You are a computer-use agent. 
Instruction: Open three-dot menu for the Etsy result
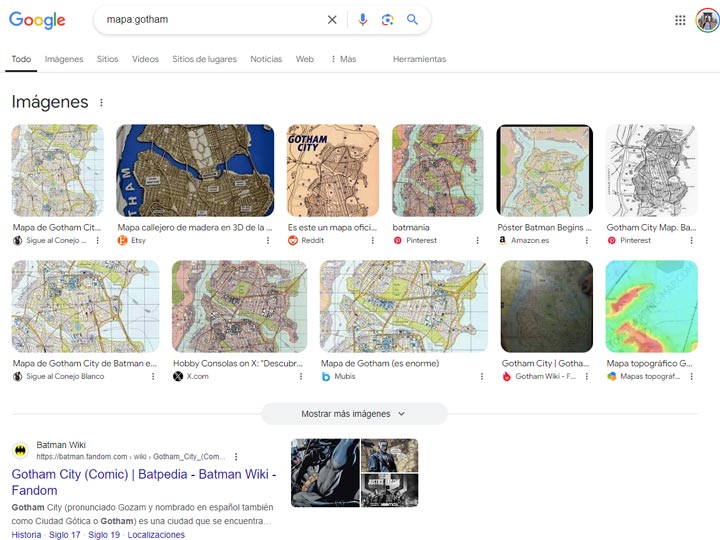268,240
